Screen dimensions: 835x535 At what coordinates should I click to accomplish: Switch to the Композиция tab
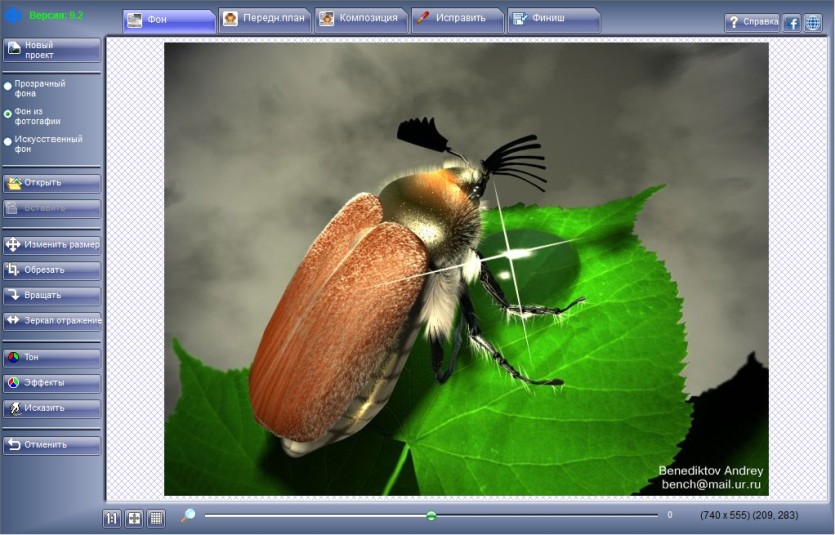click(361, 20)
